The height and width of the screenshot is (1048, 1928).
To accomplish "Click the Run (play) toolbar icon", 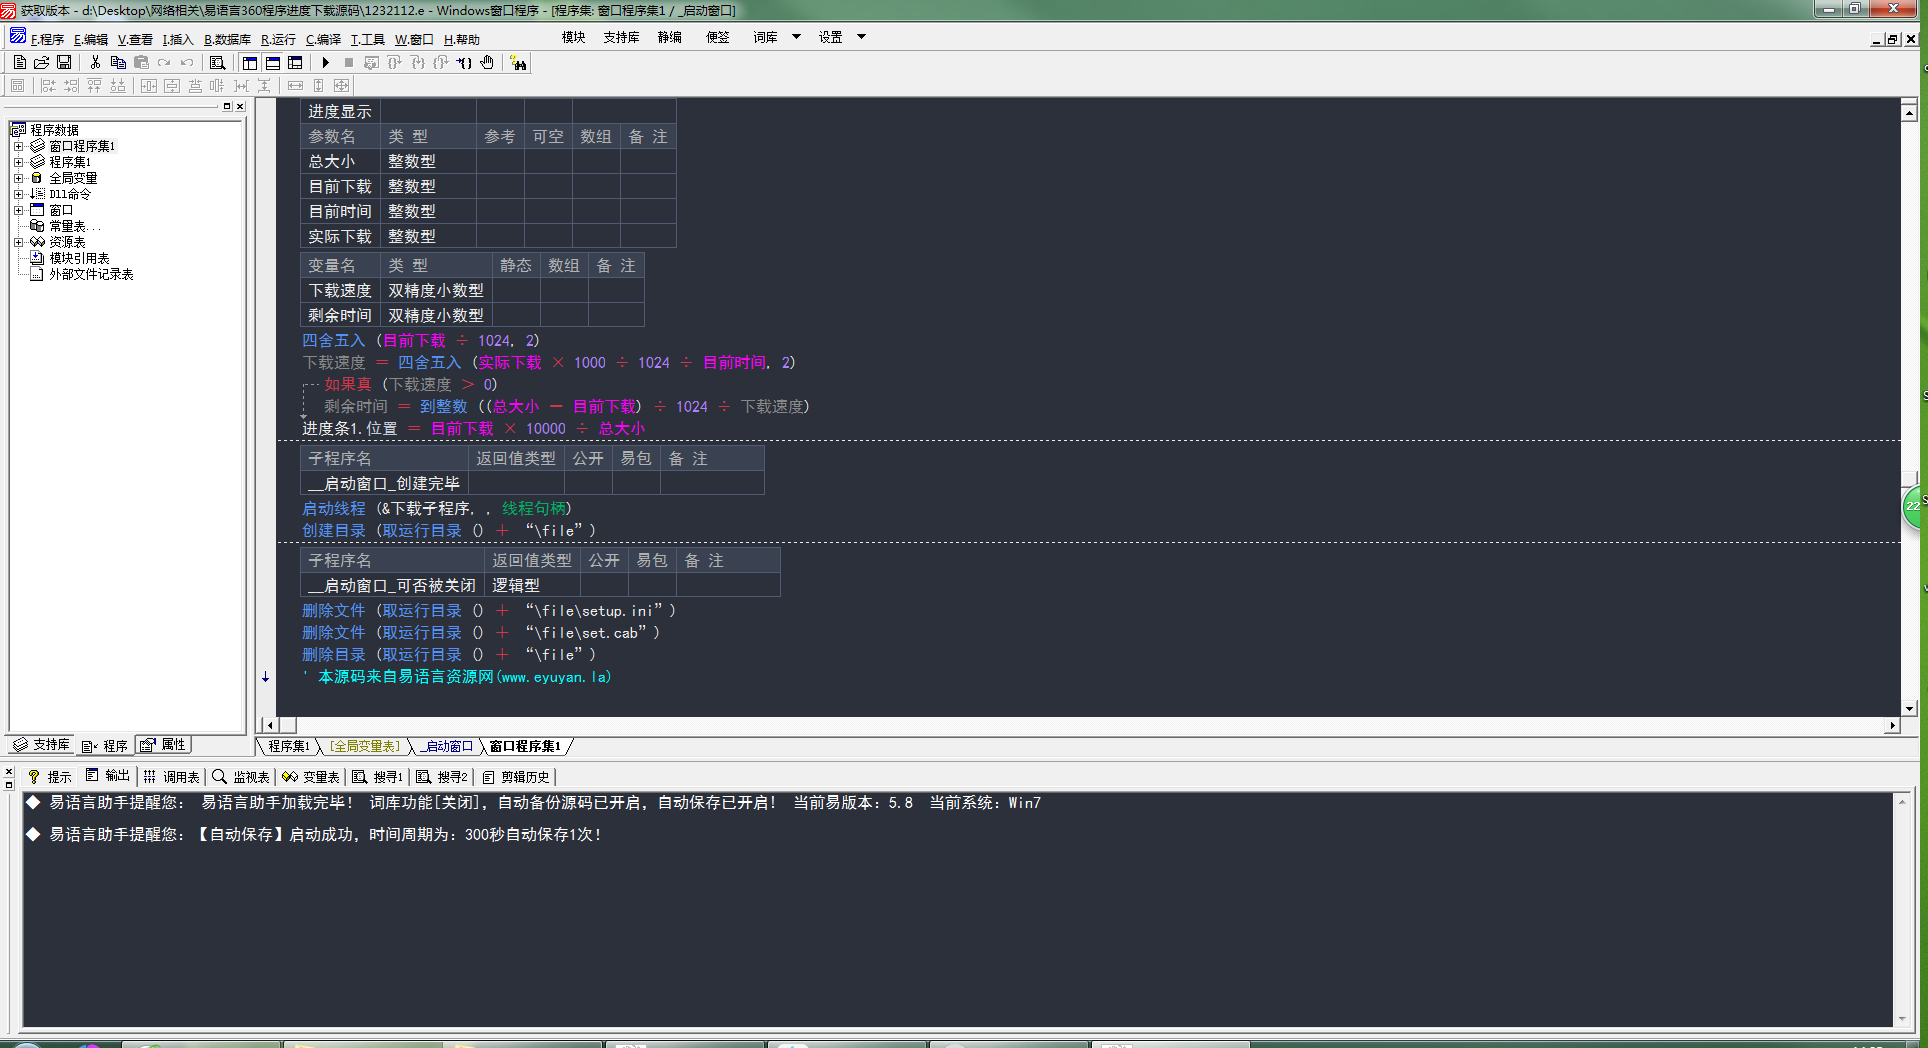I will coord(326,63).
